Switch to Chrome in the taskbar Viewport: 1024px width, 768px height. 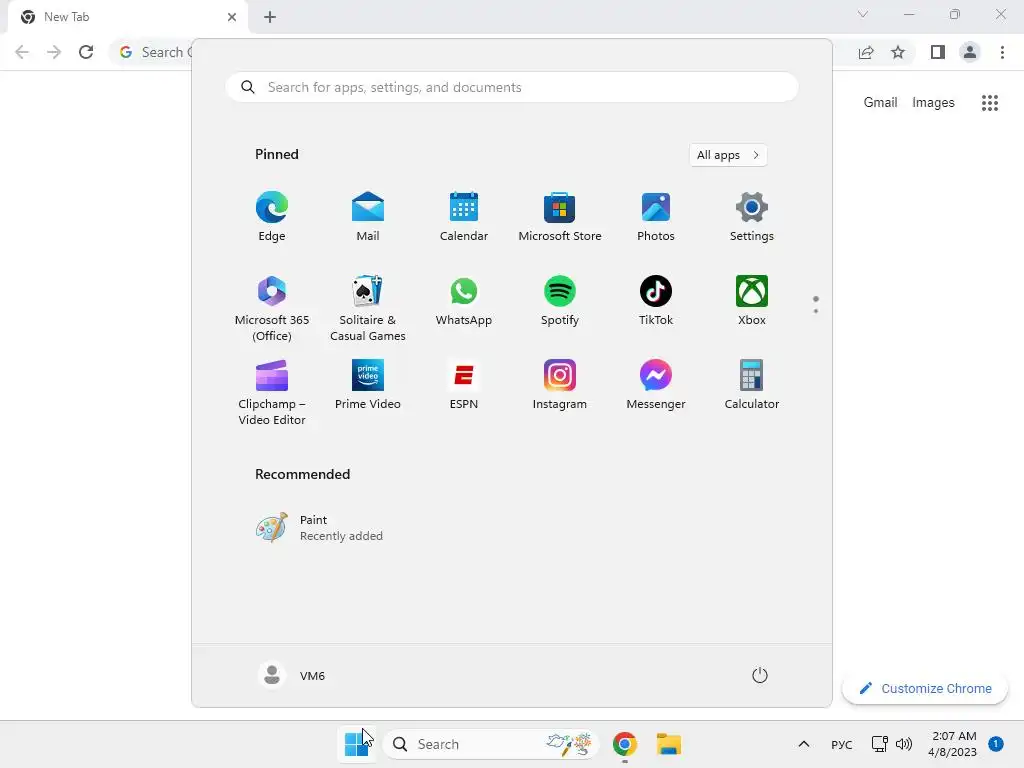[x=625, y=744]
